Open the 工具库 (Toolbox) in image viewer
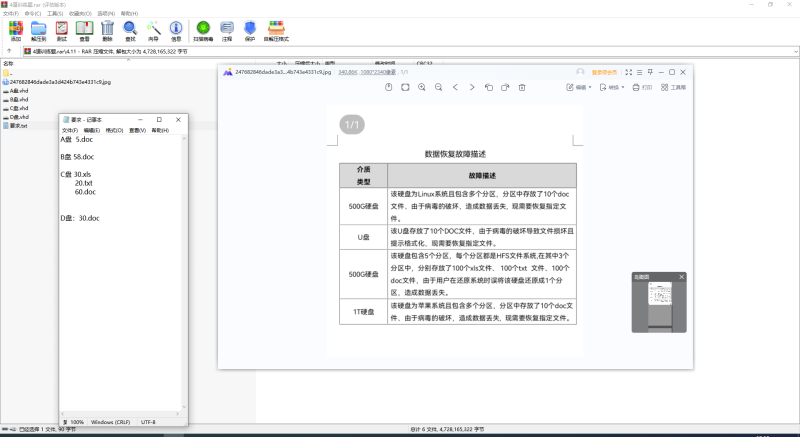800x437 pixels. pos(673,88)
